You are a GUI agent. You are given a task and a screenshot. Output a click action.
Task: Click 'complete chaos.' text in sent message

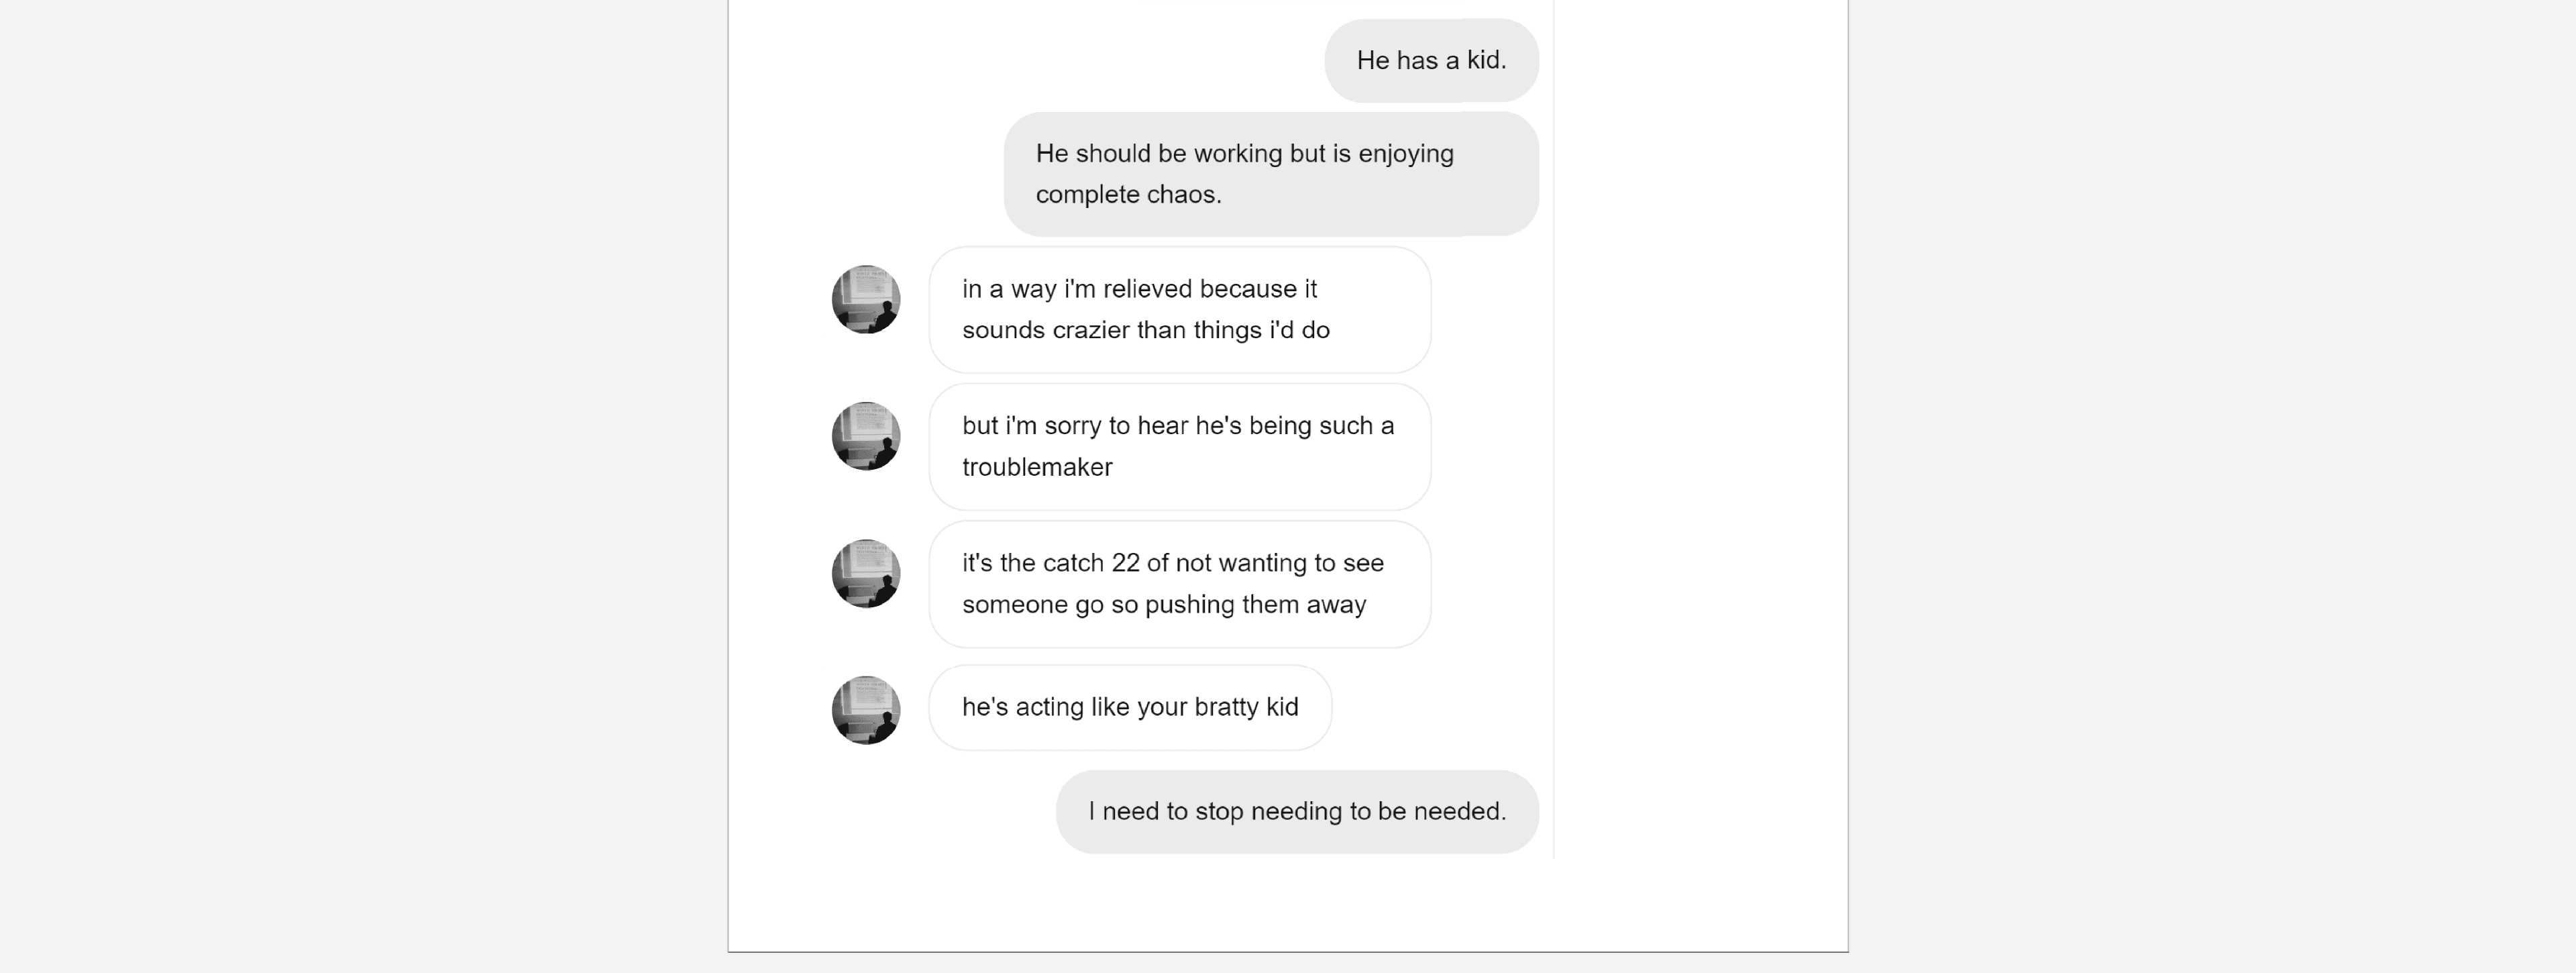pos(1128,194)
